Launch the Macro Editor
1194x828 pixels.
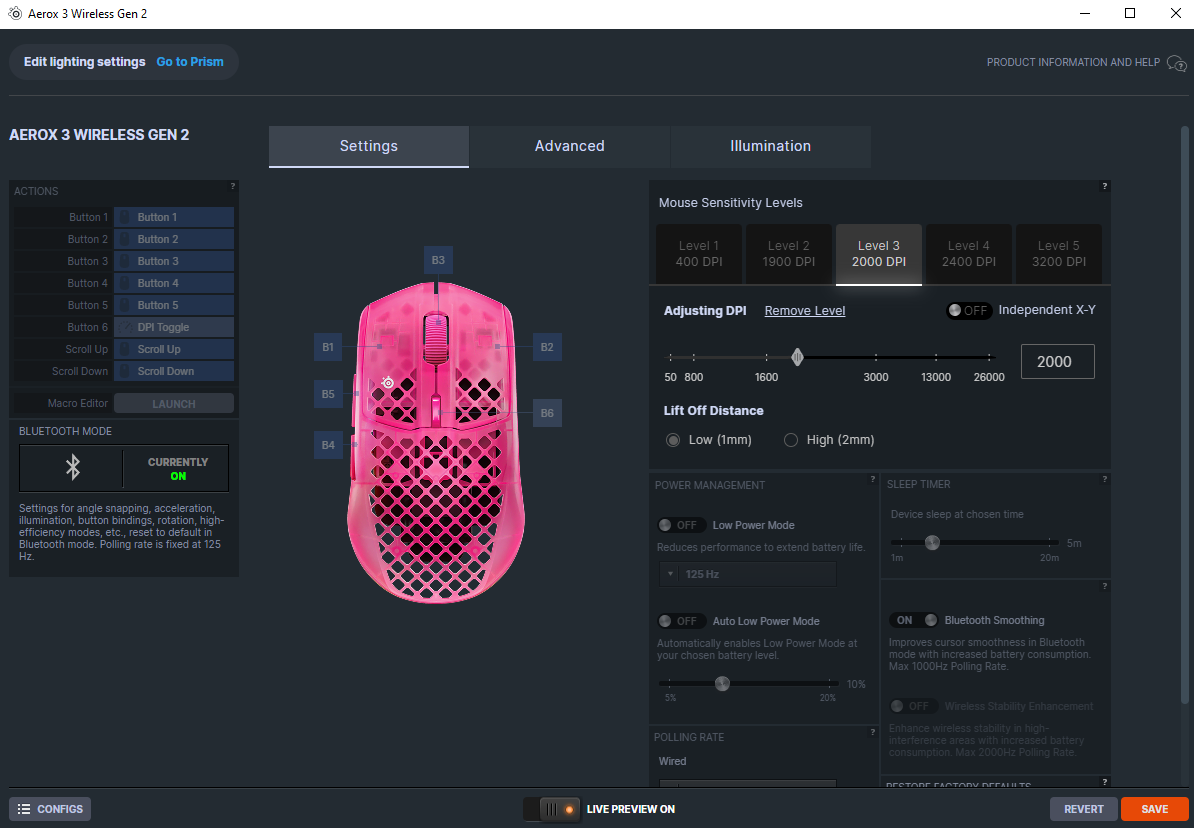click(x=174, y=404)
